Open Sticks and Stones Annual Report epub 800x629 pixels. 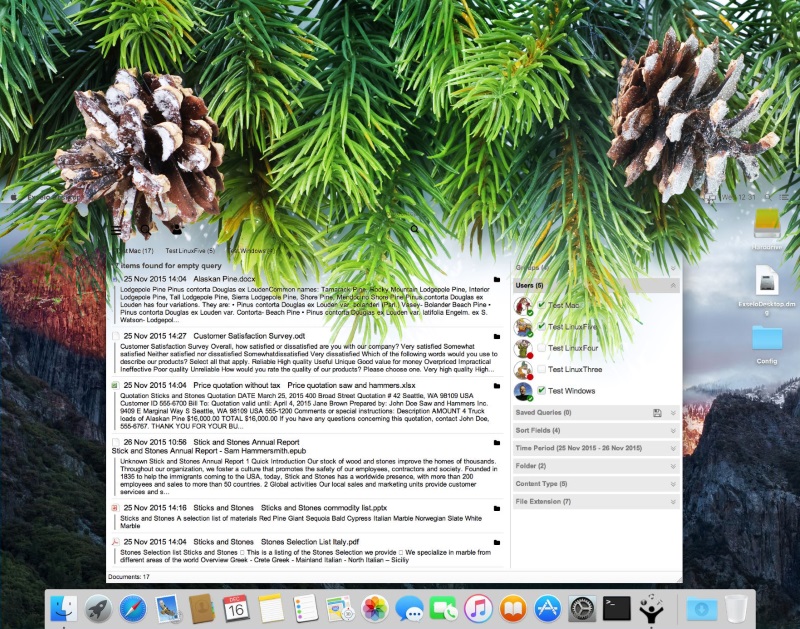209,451
